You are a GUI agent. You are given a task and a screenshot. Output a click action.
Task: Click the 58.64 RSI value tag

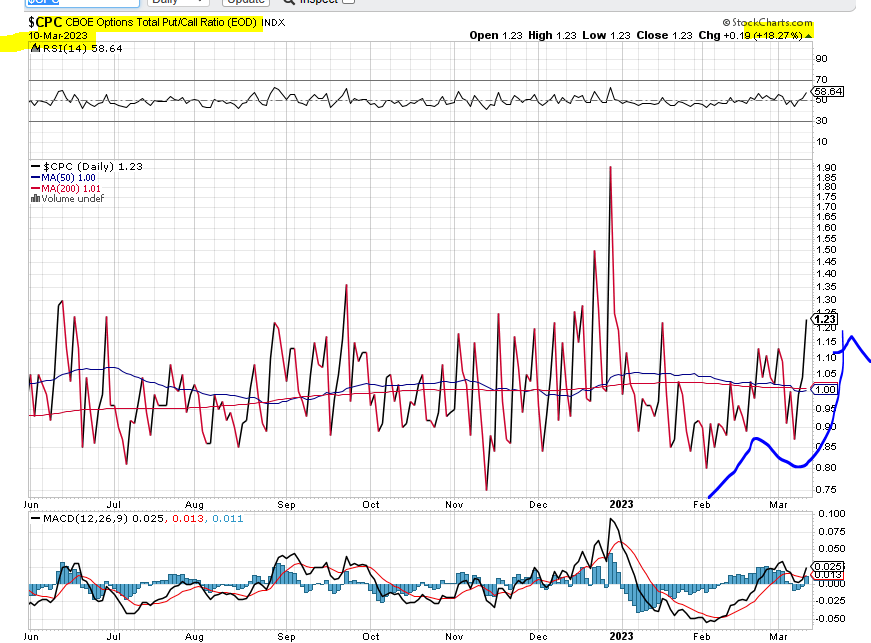click(x=829, y=91)
